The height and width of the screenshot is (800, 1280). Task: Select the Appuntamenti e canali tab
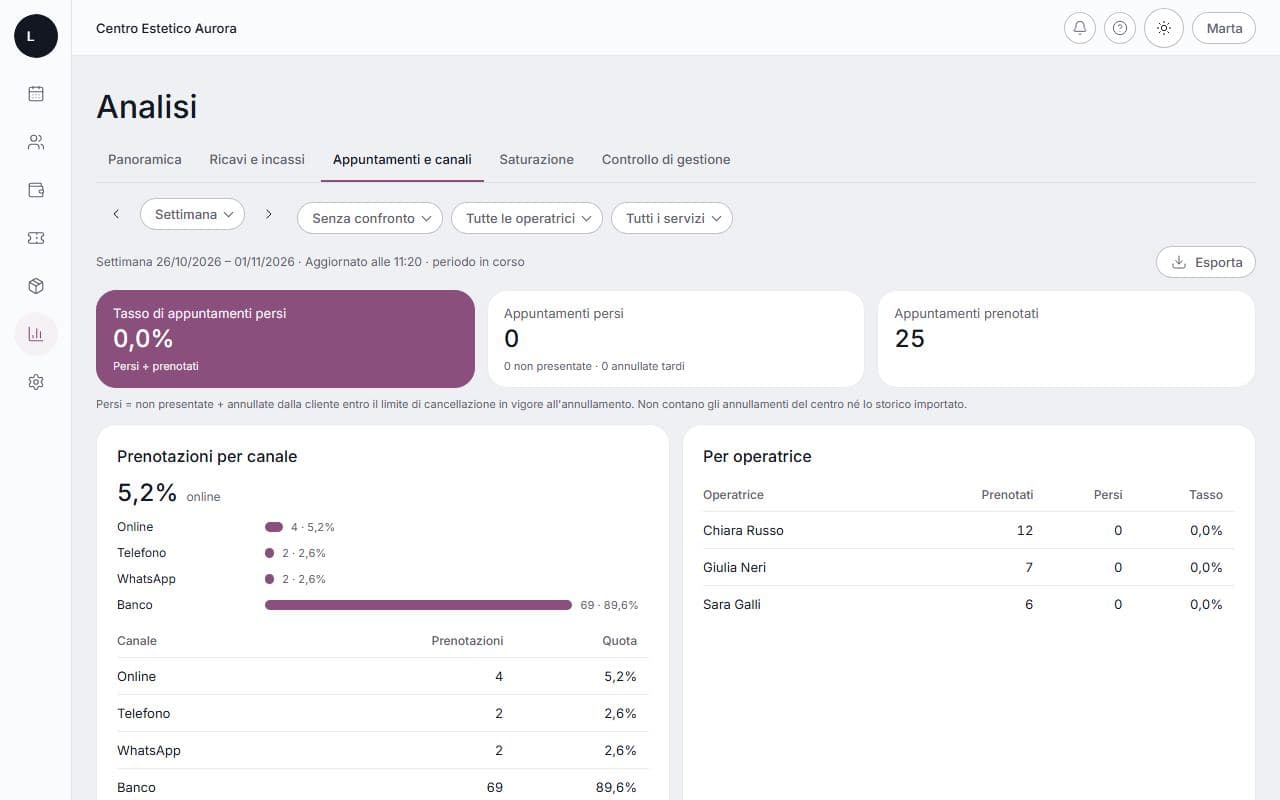[402, 159]
